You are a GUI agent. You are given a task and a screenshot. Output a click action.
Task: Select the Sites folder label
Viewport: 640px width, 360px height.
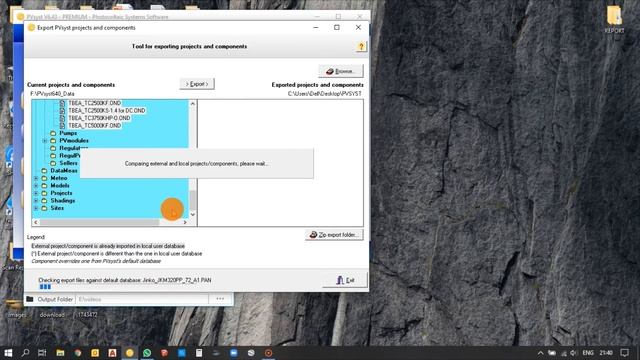(57, 208)
